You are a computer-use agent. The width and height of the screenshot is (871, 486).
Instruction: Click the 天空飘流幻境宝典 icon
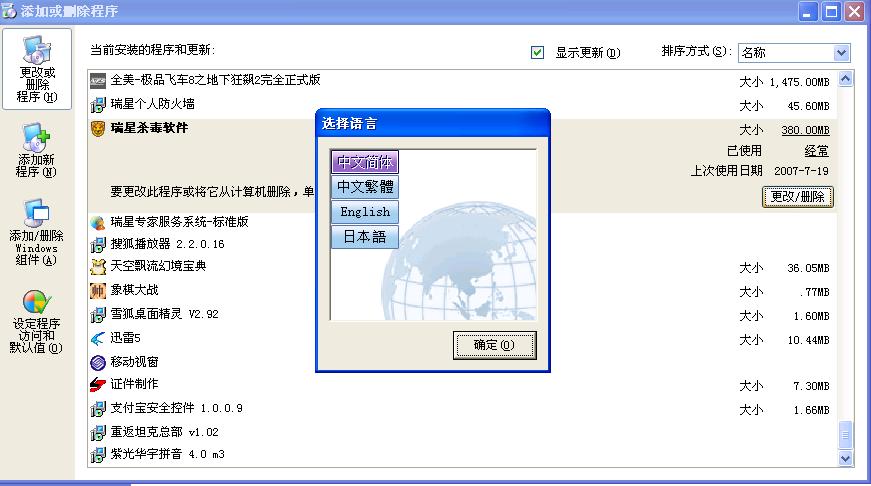(x=98, y=267)
